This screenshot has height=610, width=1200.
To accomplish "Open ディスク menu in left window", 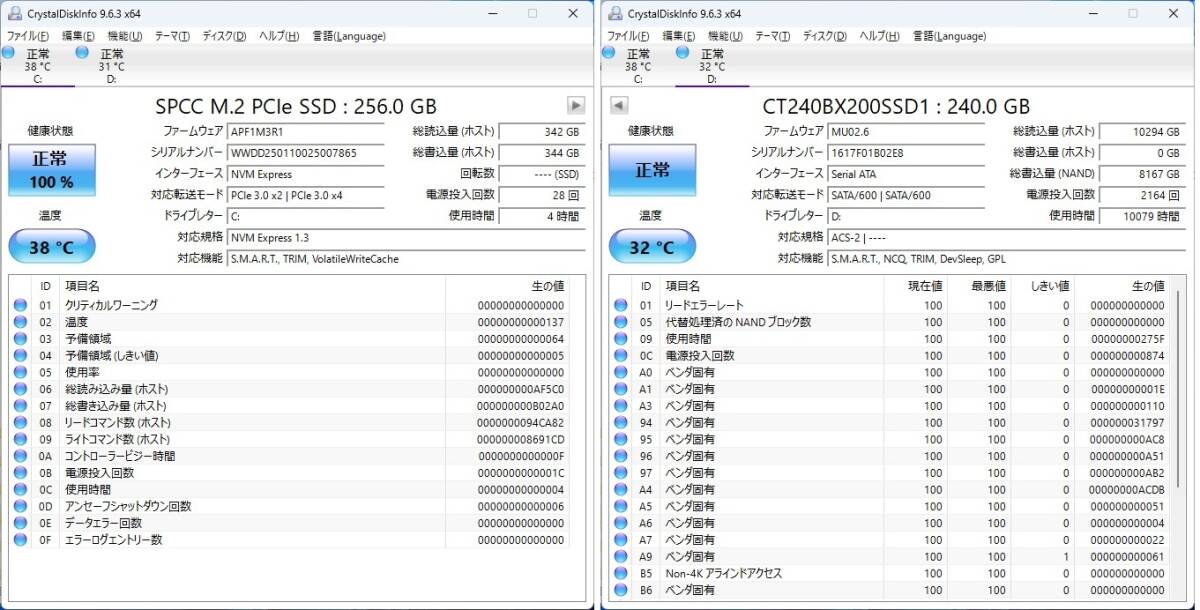I will (224, 36).
